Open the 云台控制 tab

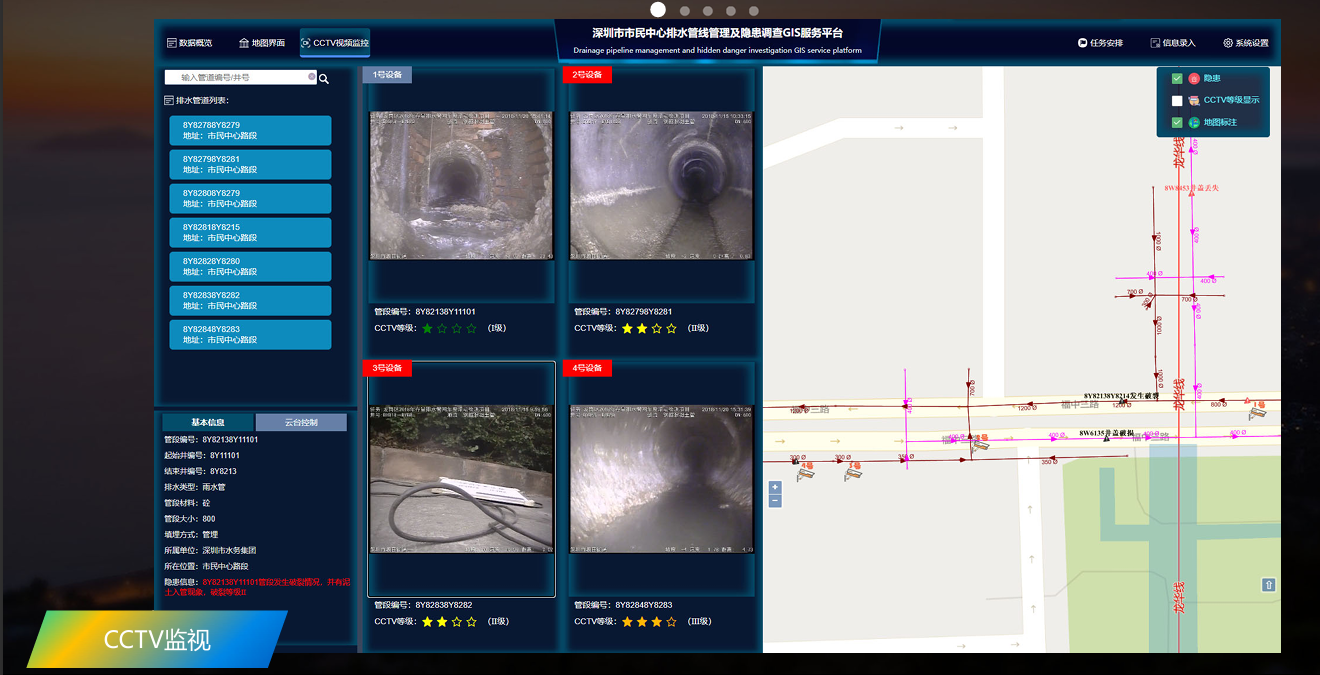coord(301,422)
